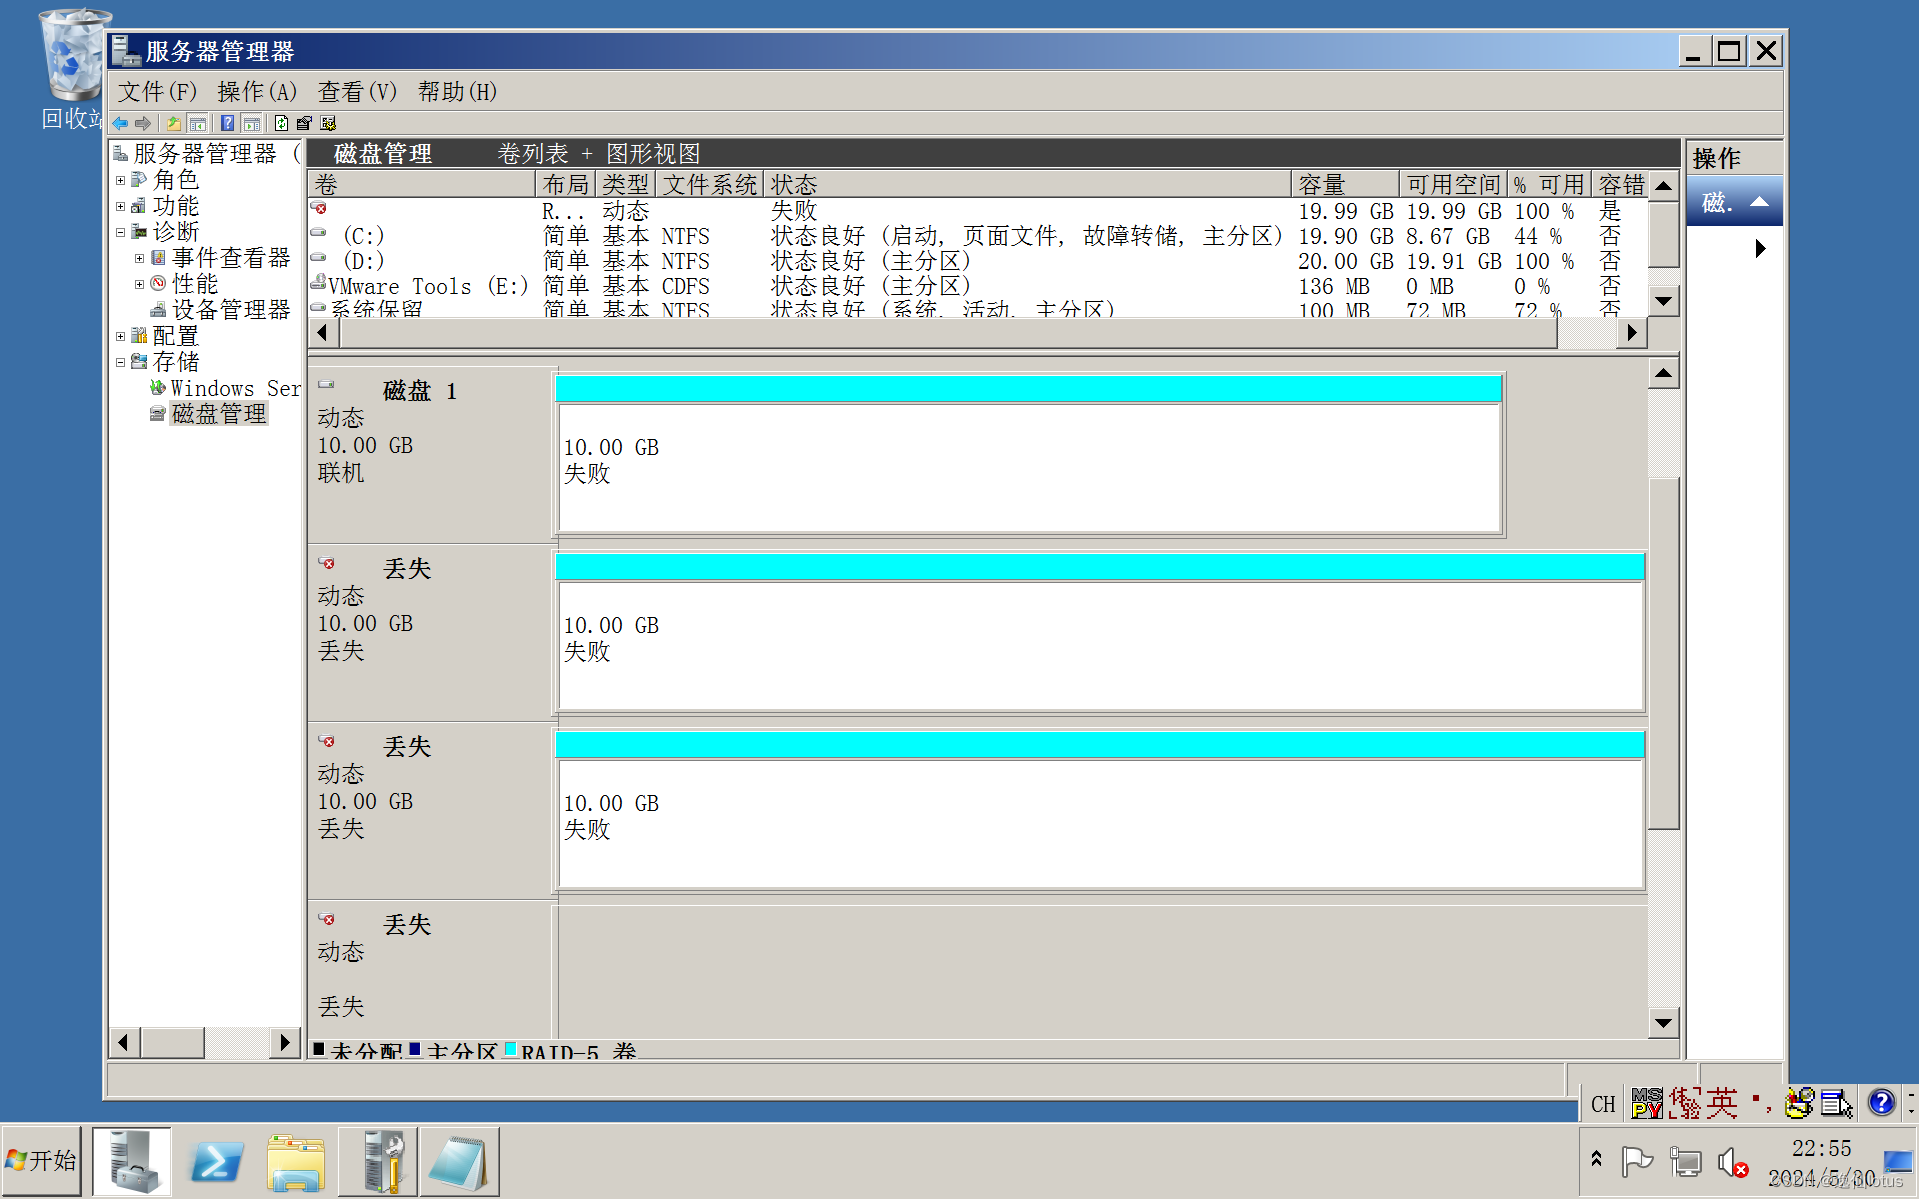Open Action Center via the flag icon
1919x1199 pixels.
pyautogui.click(x=1637, y=1161)
